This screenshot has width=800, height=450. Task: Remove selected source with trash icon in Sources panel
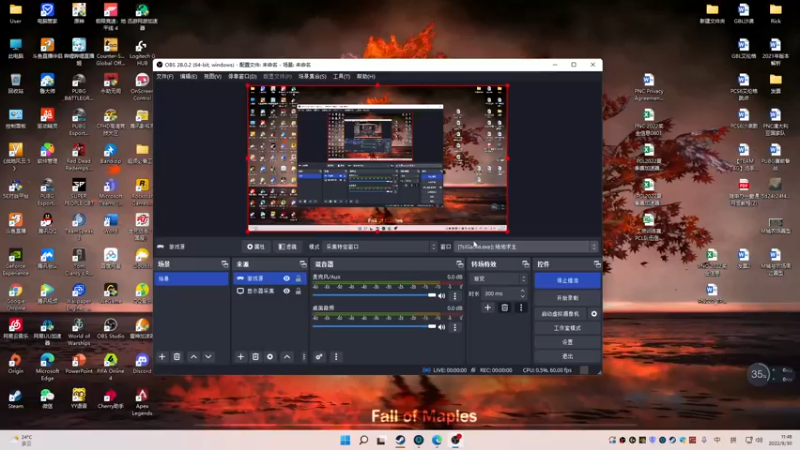[255, 357]
